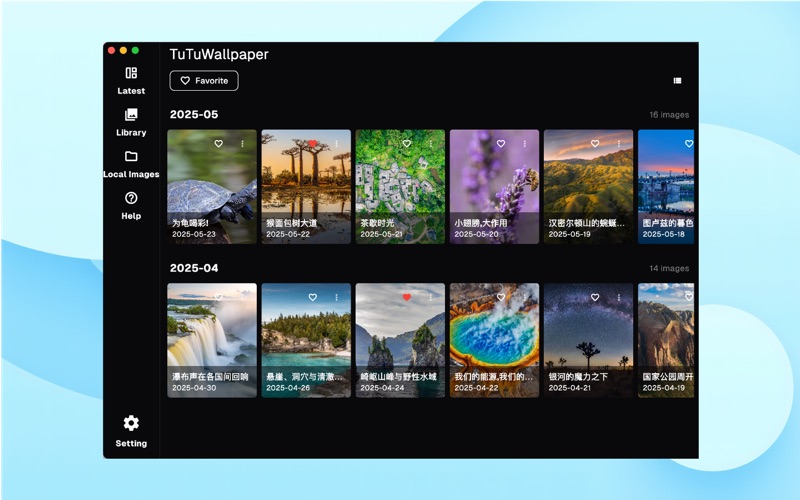Image resolution: width=800 pixels, height=500 pixels.
Task: Go to Local Images in sidebar
Action: pos(131,164)
